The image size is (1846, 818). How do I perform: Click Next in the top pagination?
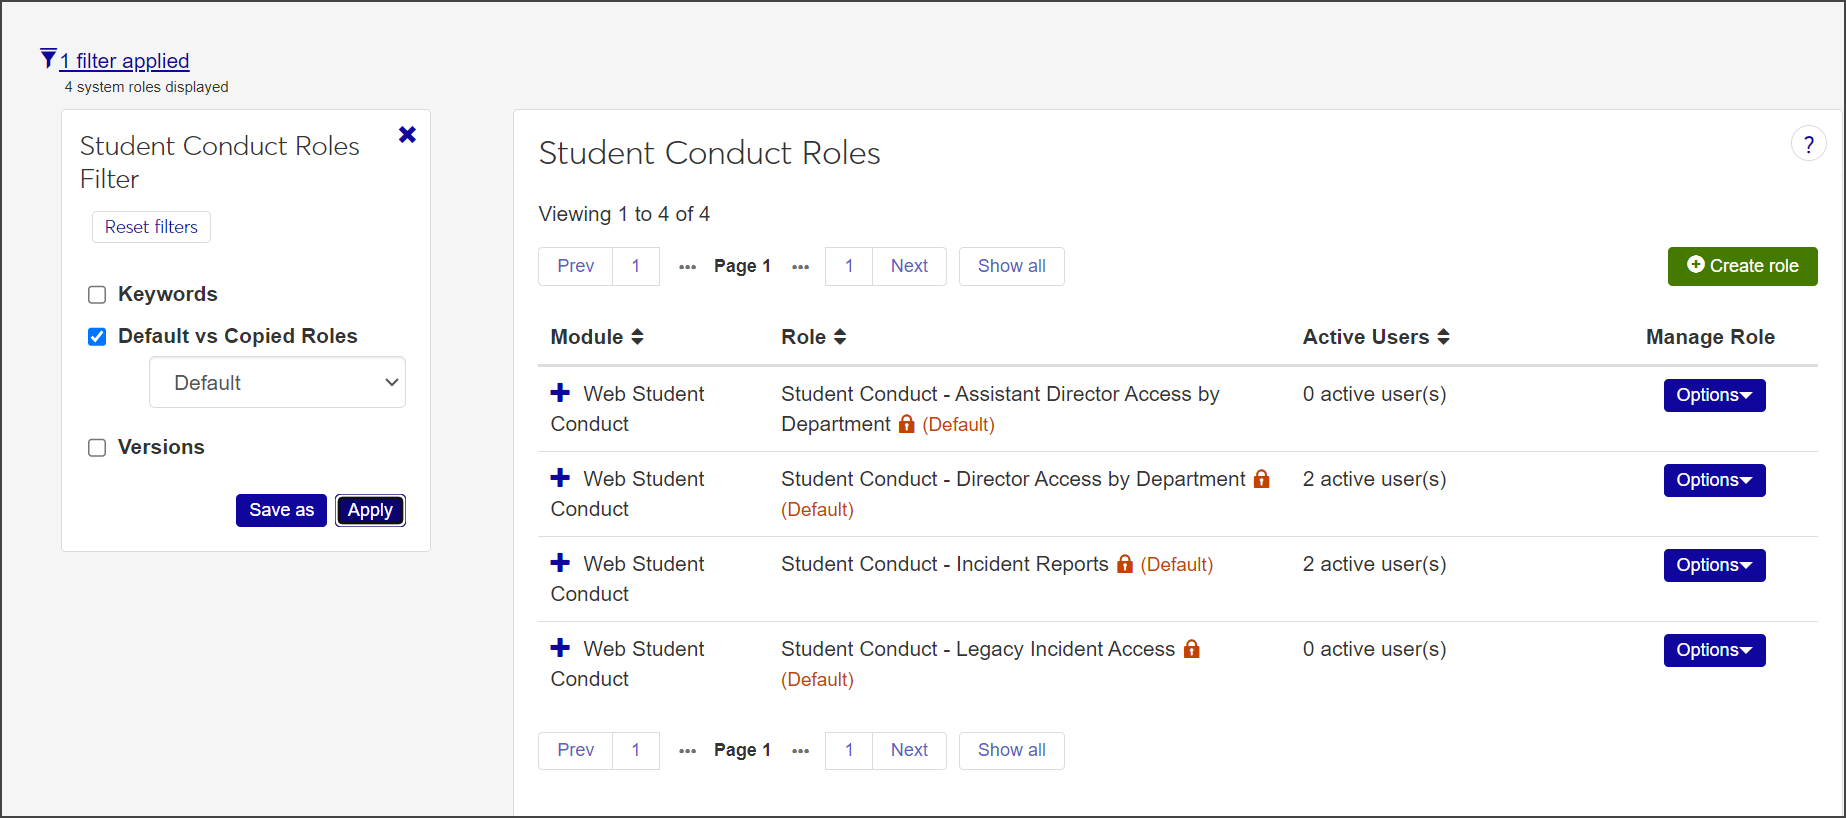click(x=909, y=266)
